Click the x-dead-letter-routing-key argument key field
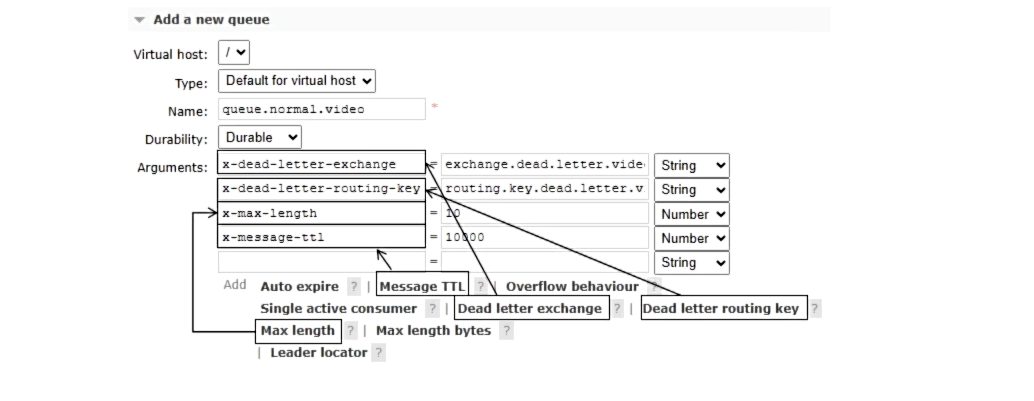1034x401 pixels. 322,189
